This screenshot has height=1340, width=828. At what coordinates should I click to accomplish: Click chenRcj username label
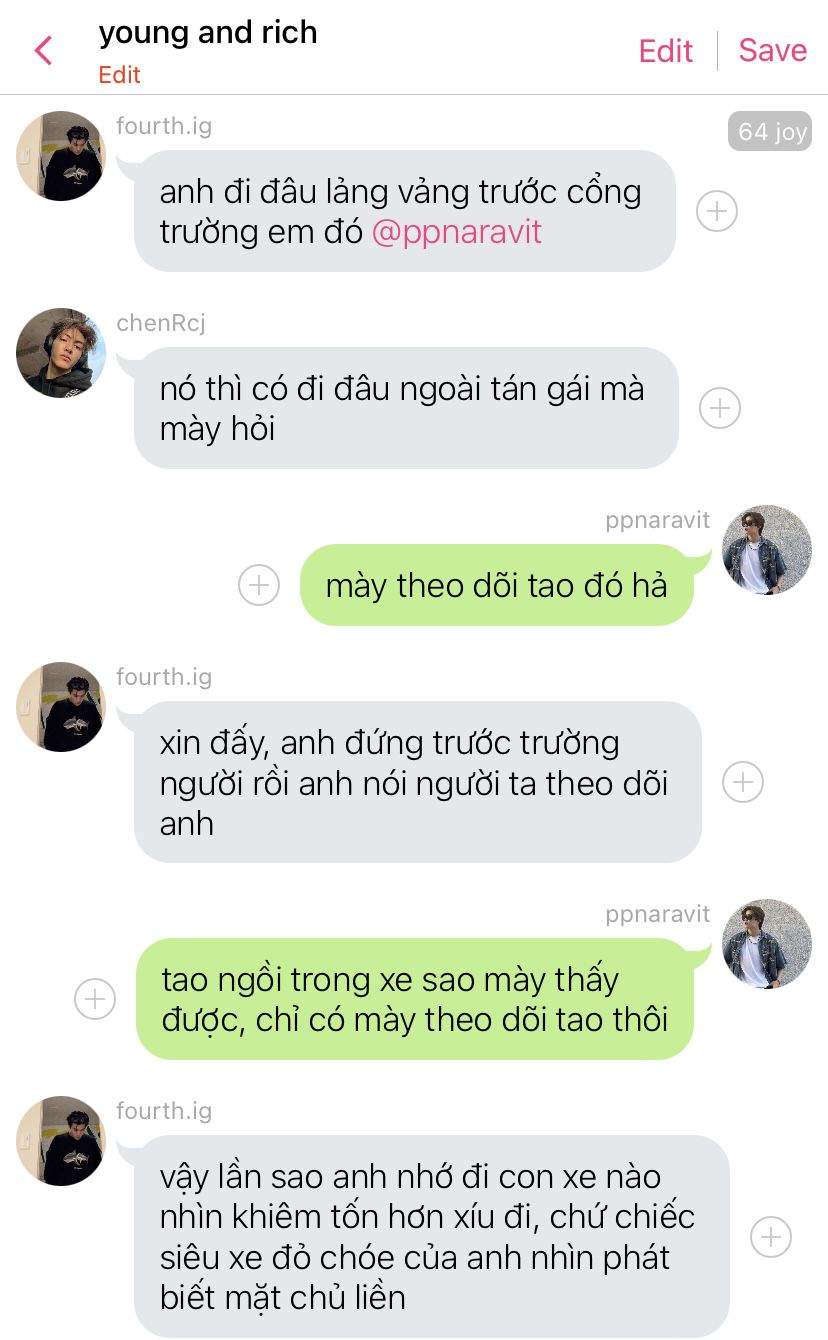click(161, 322)
